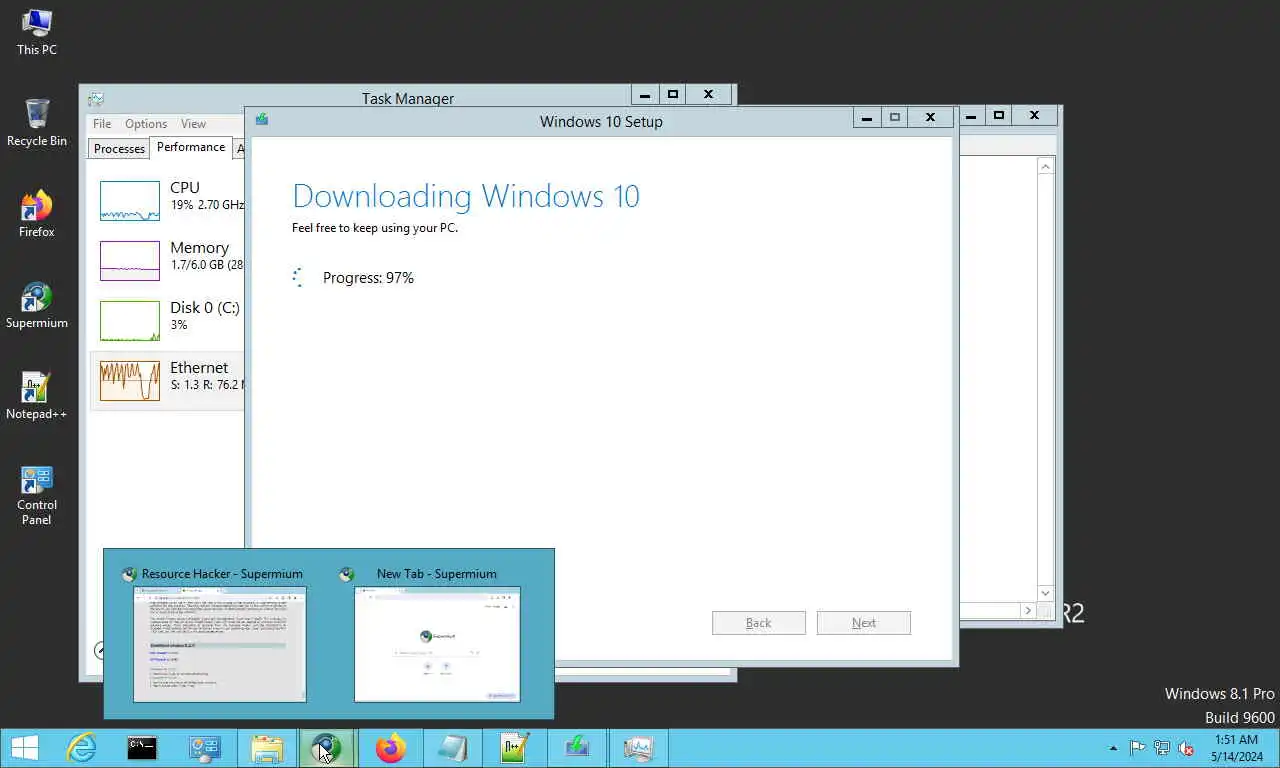
Task: Click the notepad taskbar icon
Action: click(453, 748)
